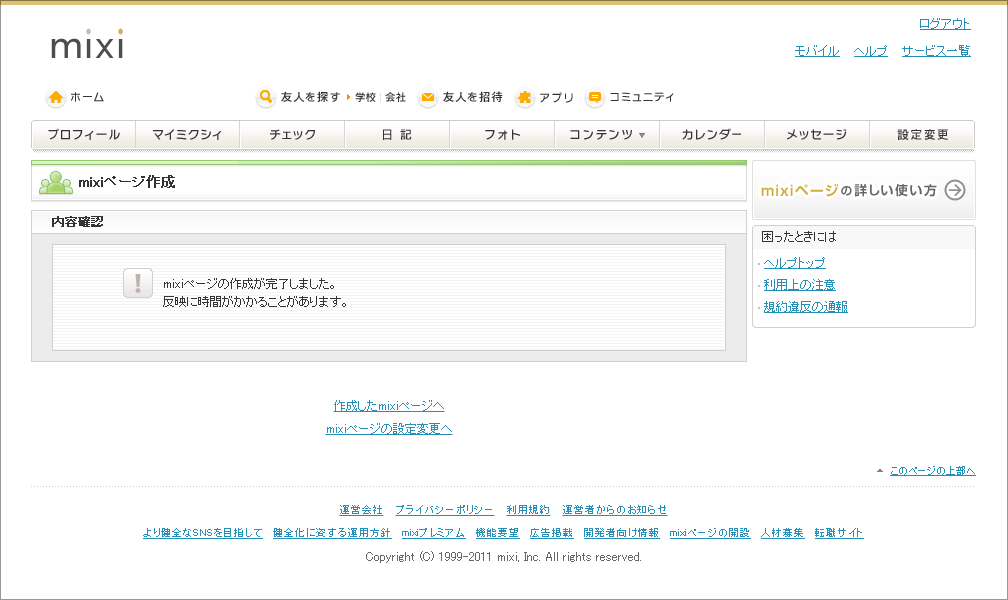Click the page top triangle icon
Screen dimensions: 1008x600
[x=880, y=471]
